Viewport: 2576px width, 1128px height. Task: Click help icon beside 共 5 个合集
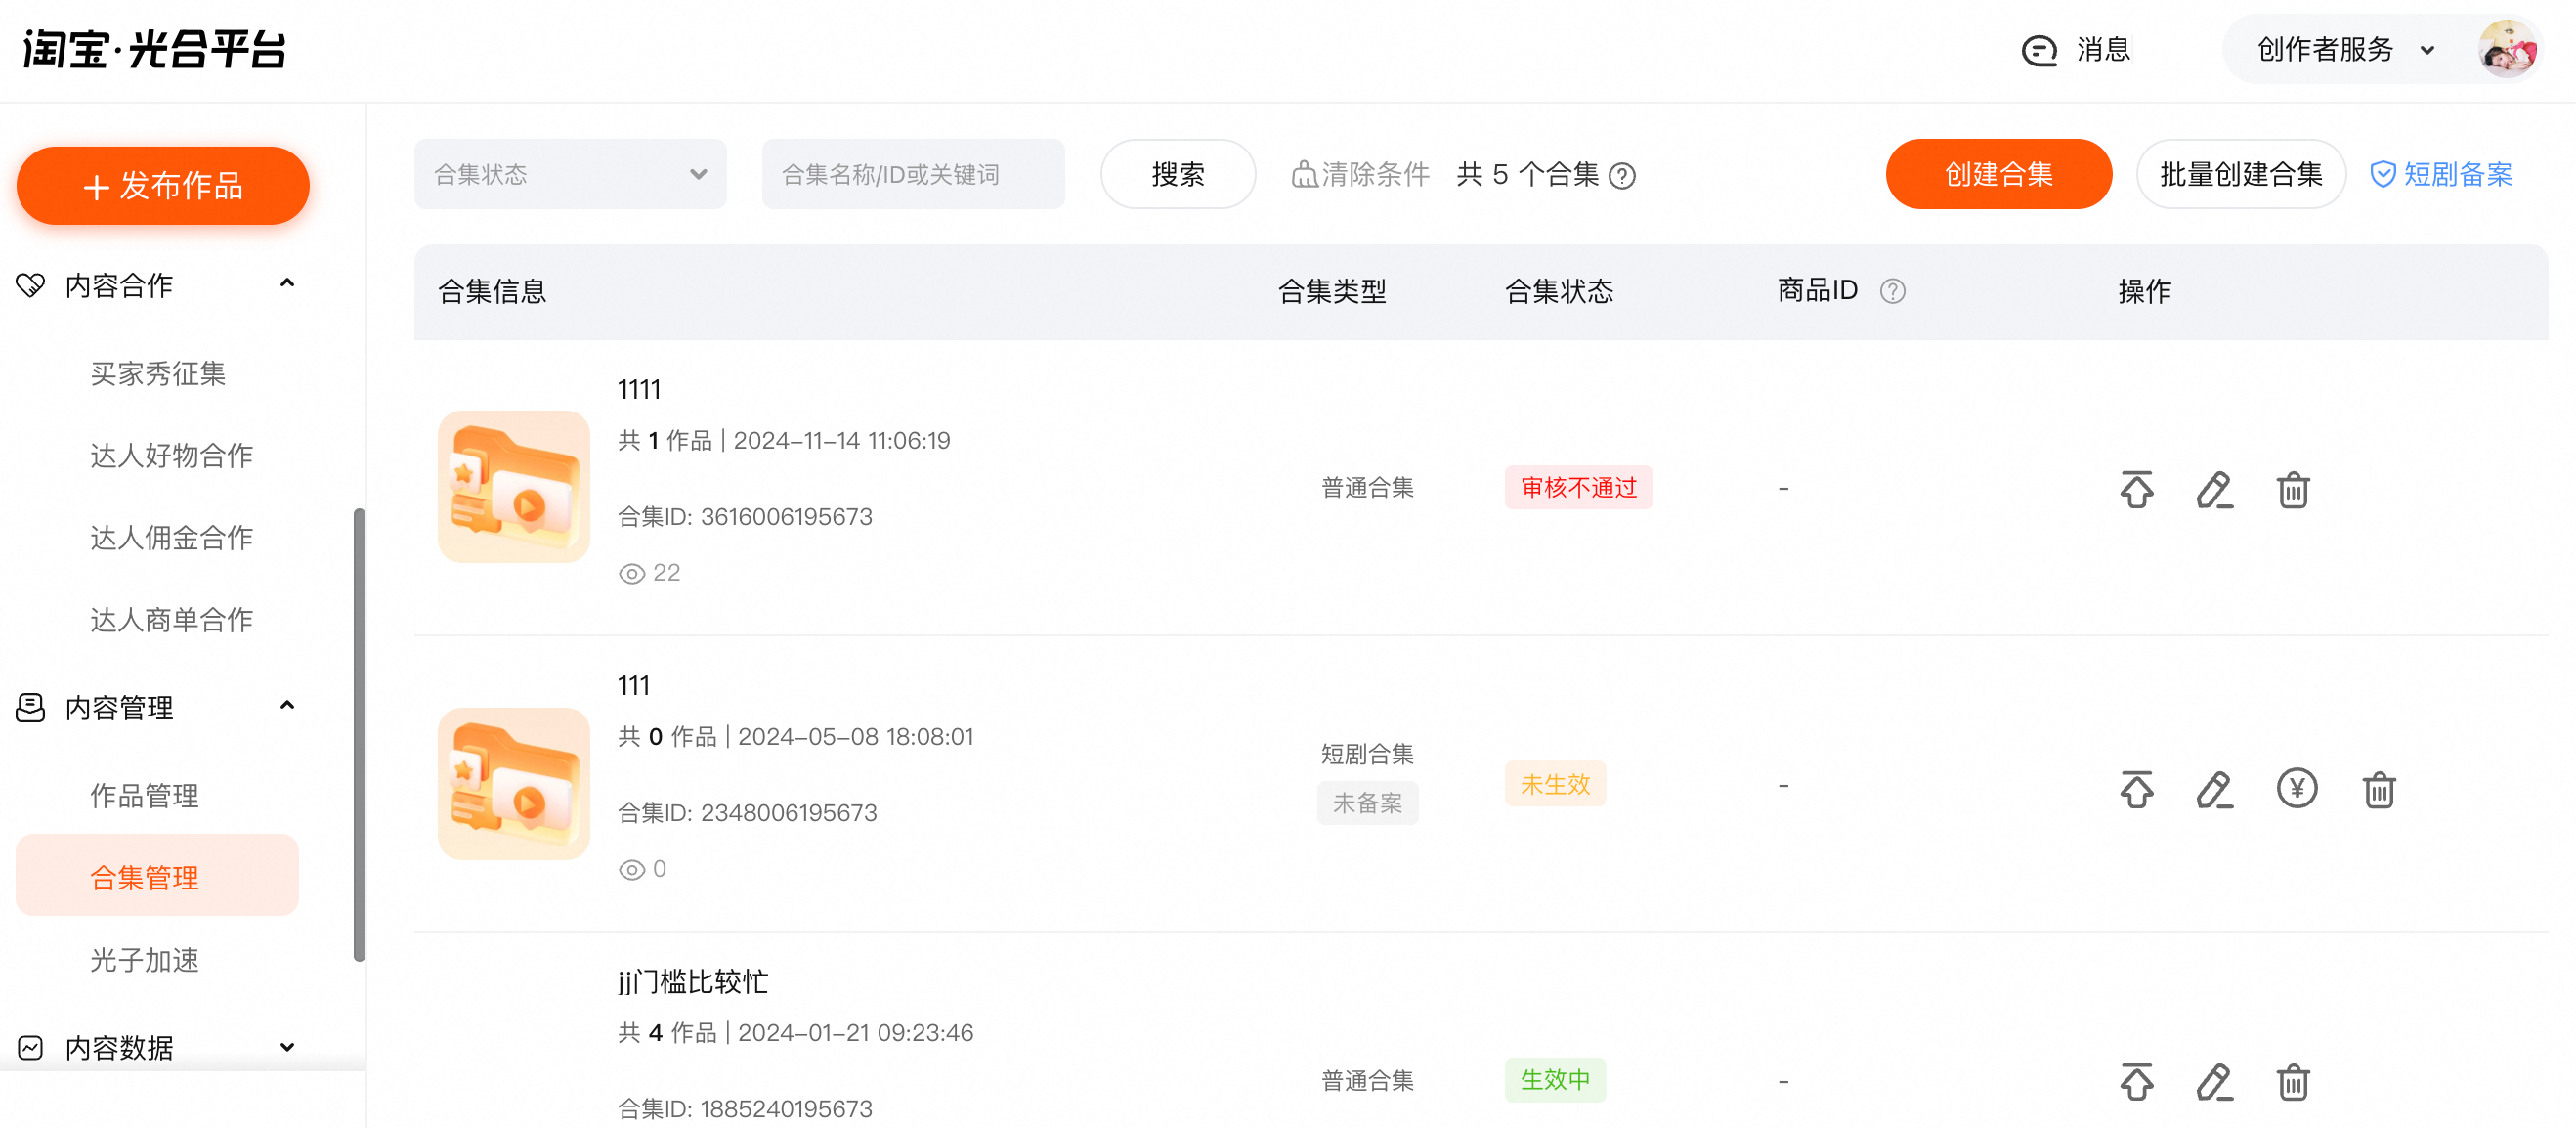click(1622, 176)
